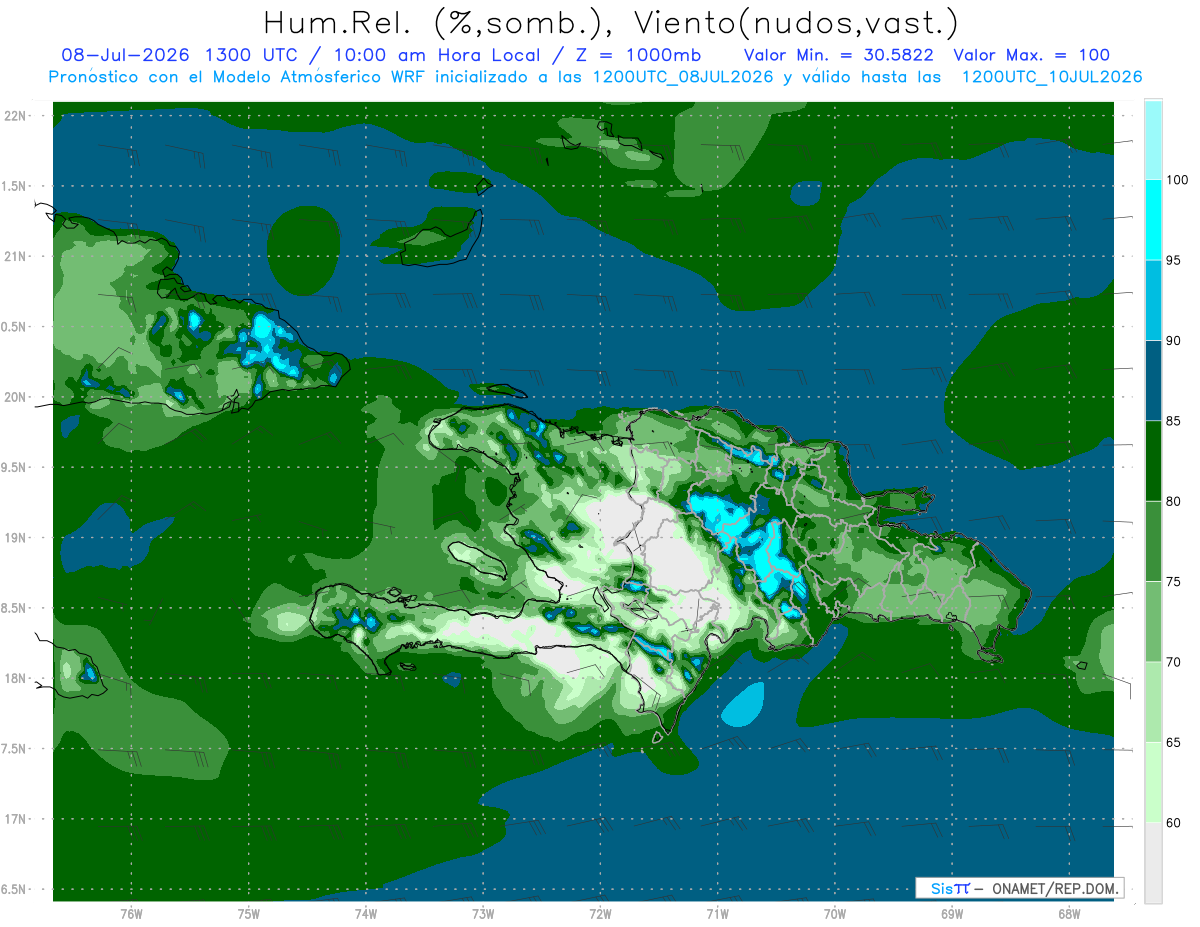The width and height of the screenshot is (1200, 927).
Task: Click the longitude label '70W'
Action: (x=835, y=913)
